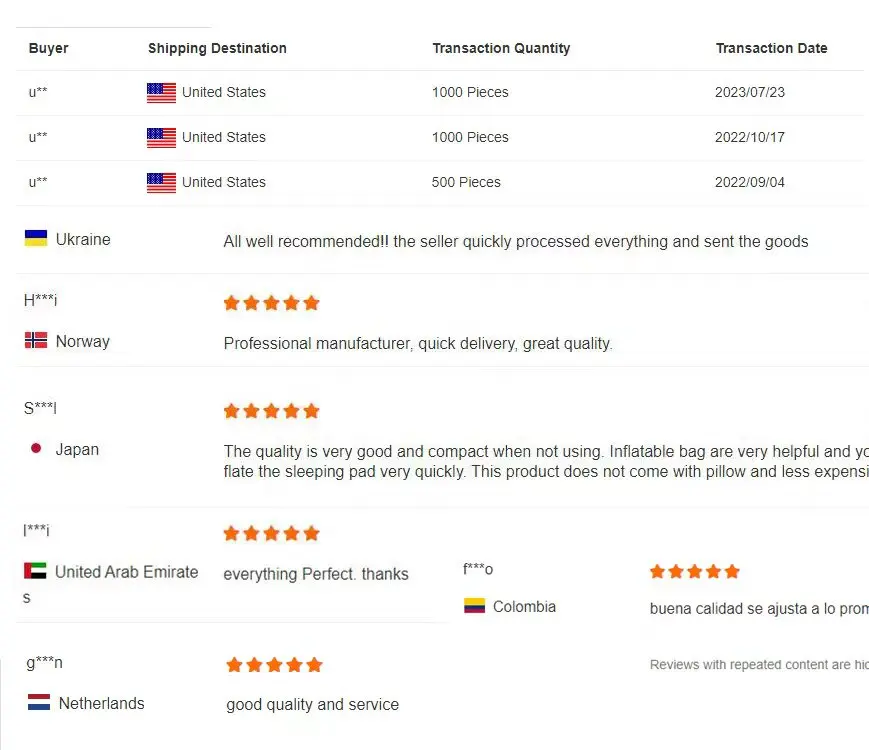The image size is (869, 750).
Task: Click reviewer name S***l
Action: point(40,408)
